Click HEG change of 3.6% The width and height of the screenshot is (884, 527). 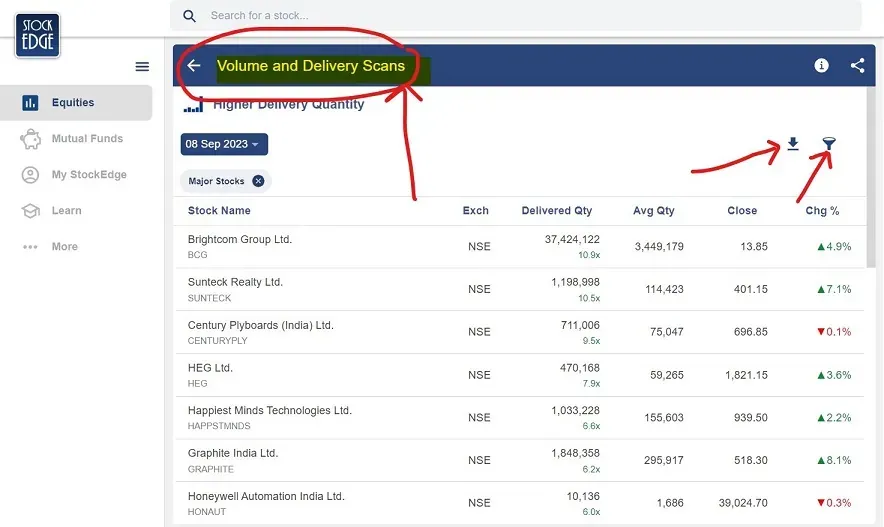coord(834,375)
